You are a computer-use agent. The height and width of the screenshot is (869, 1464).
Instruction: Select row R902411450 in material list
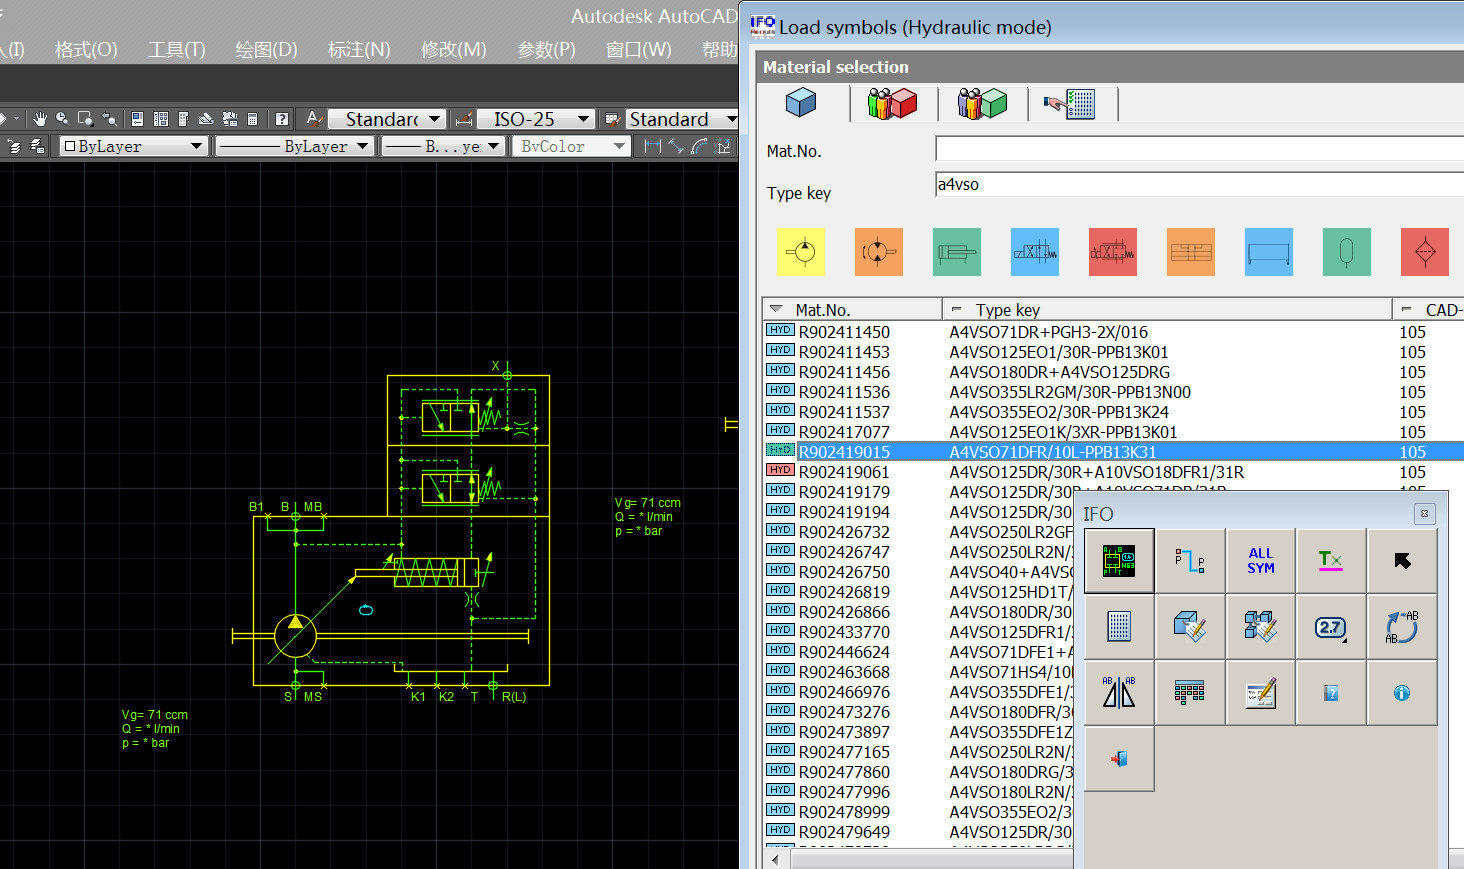[1113, 332]
